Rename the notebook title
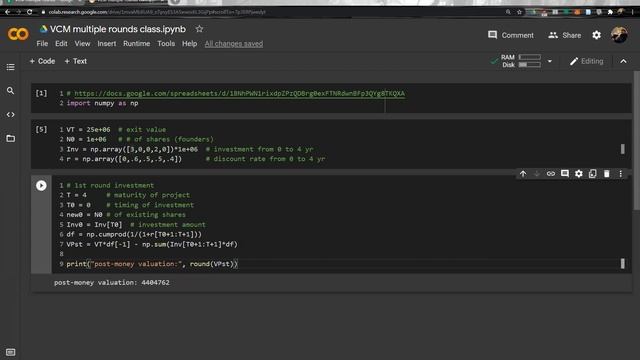Screen dimensions: 640x360 point(118,29)
